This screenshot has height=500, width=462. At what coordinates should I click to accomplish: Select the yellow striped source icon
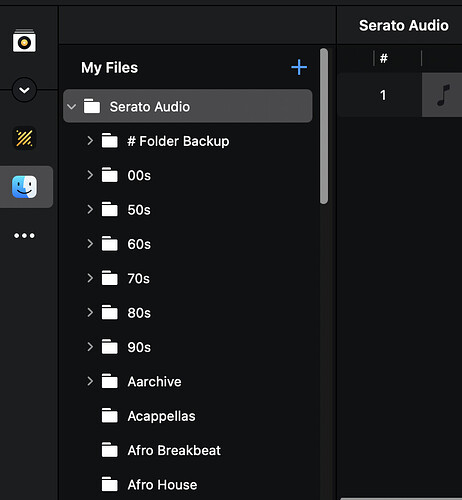tap(24, 138)
